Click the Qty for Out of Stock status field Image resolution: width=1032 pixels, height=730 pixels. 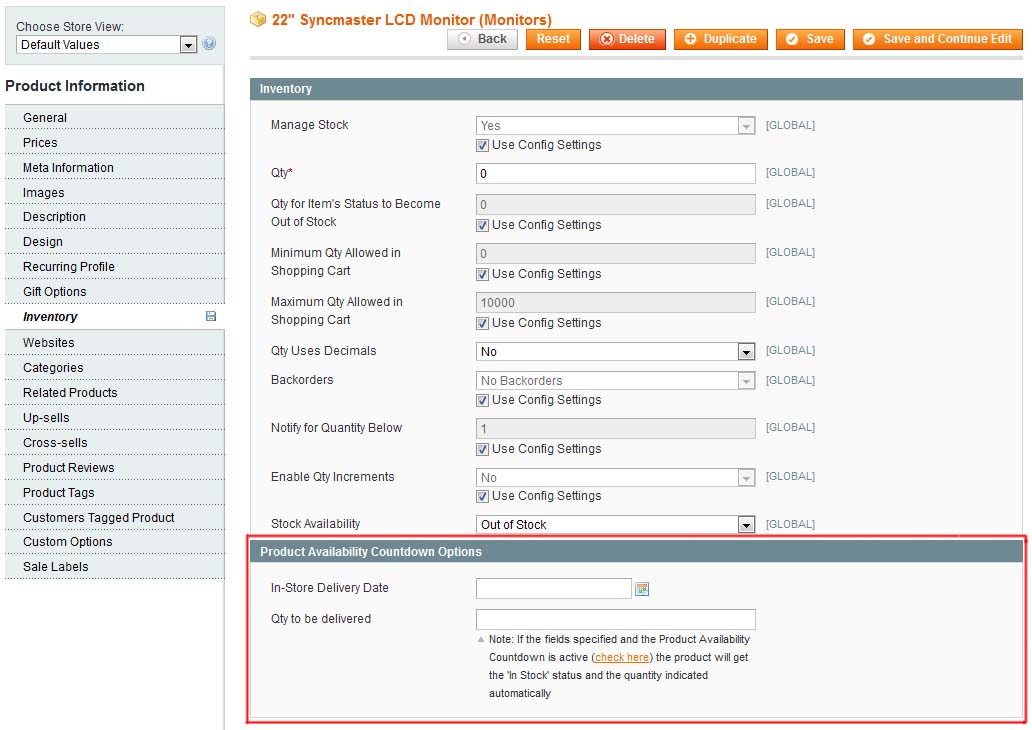[615, 205]
